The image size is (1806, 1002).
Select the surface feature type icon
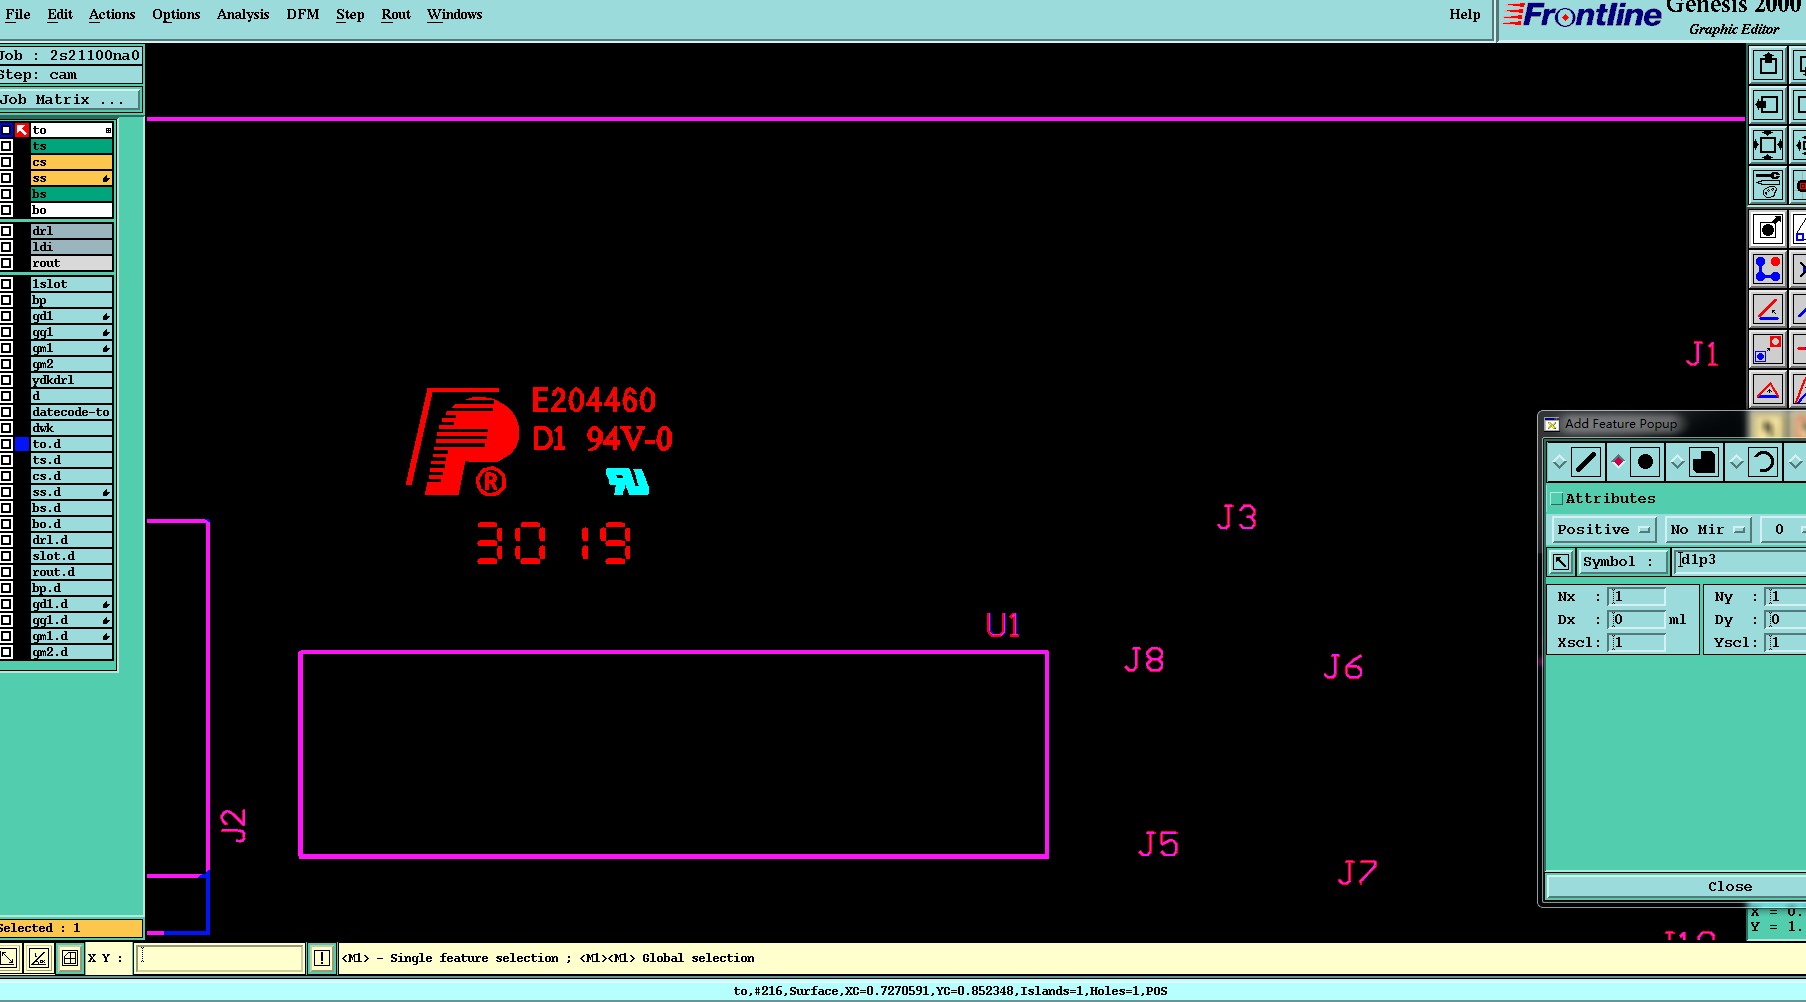click(x=1704, y=462)
